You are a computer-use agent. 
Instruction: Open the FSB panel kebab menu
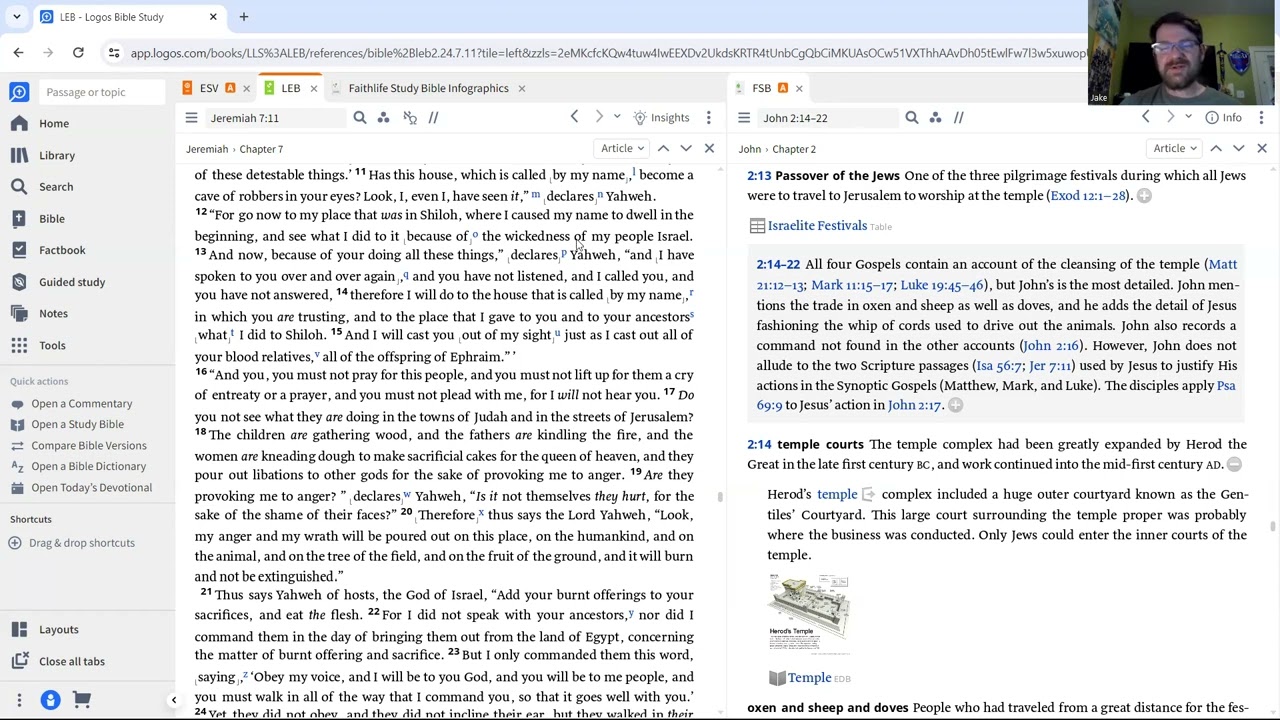[x=1260, y=118]
